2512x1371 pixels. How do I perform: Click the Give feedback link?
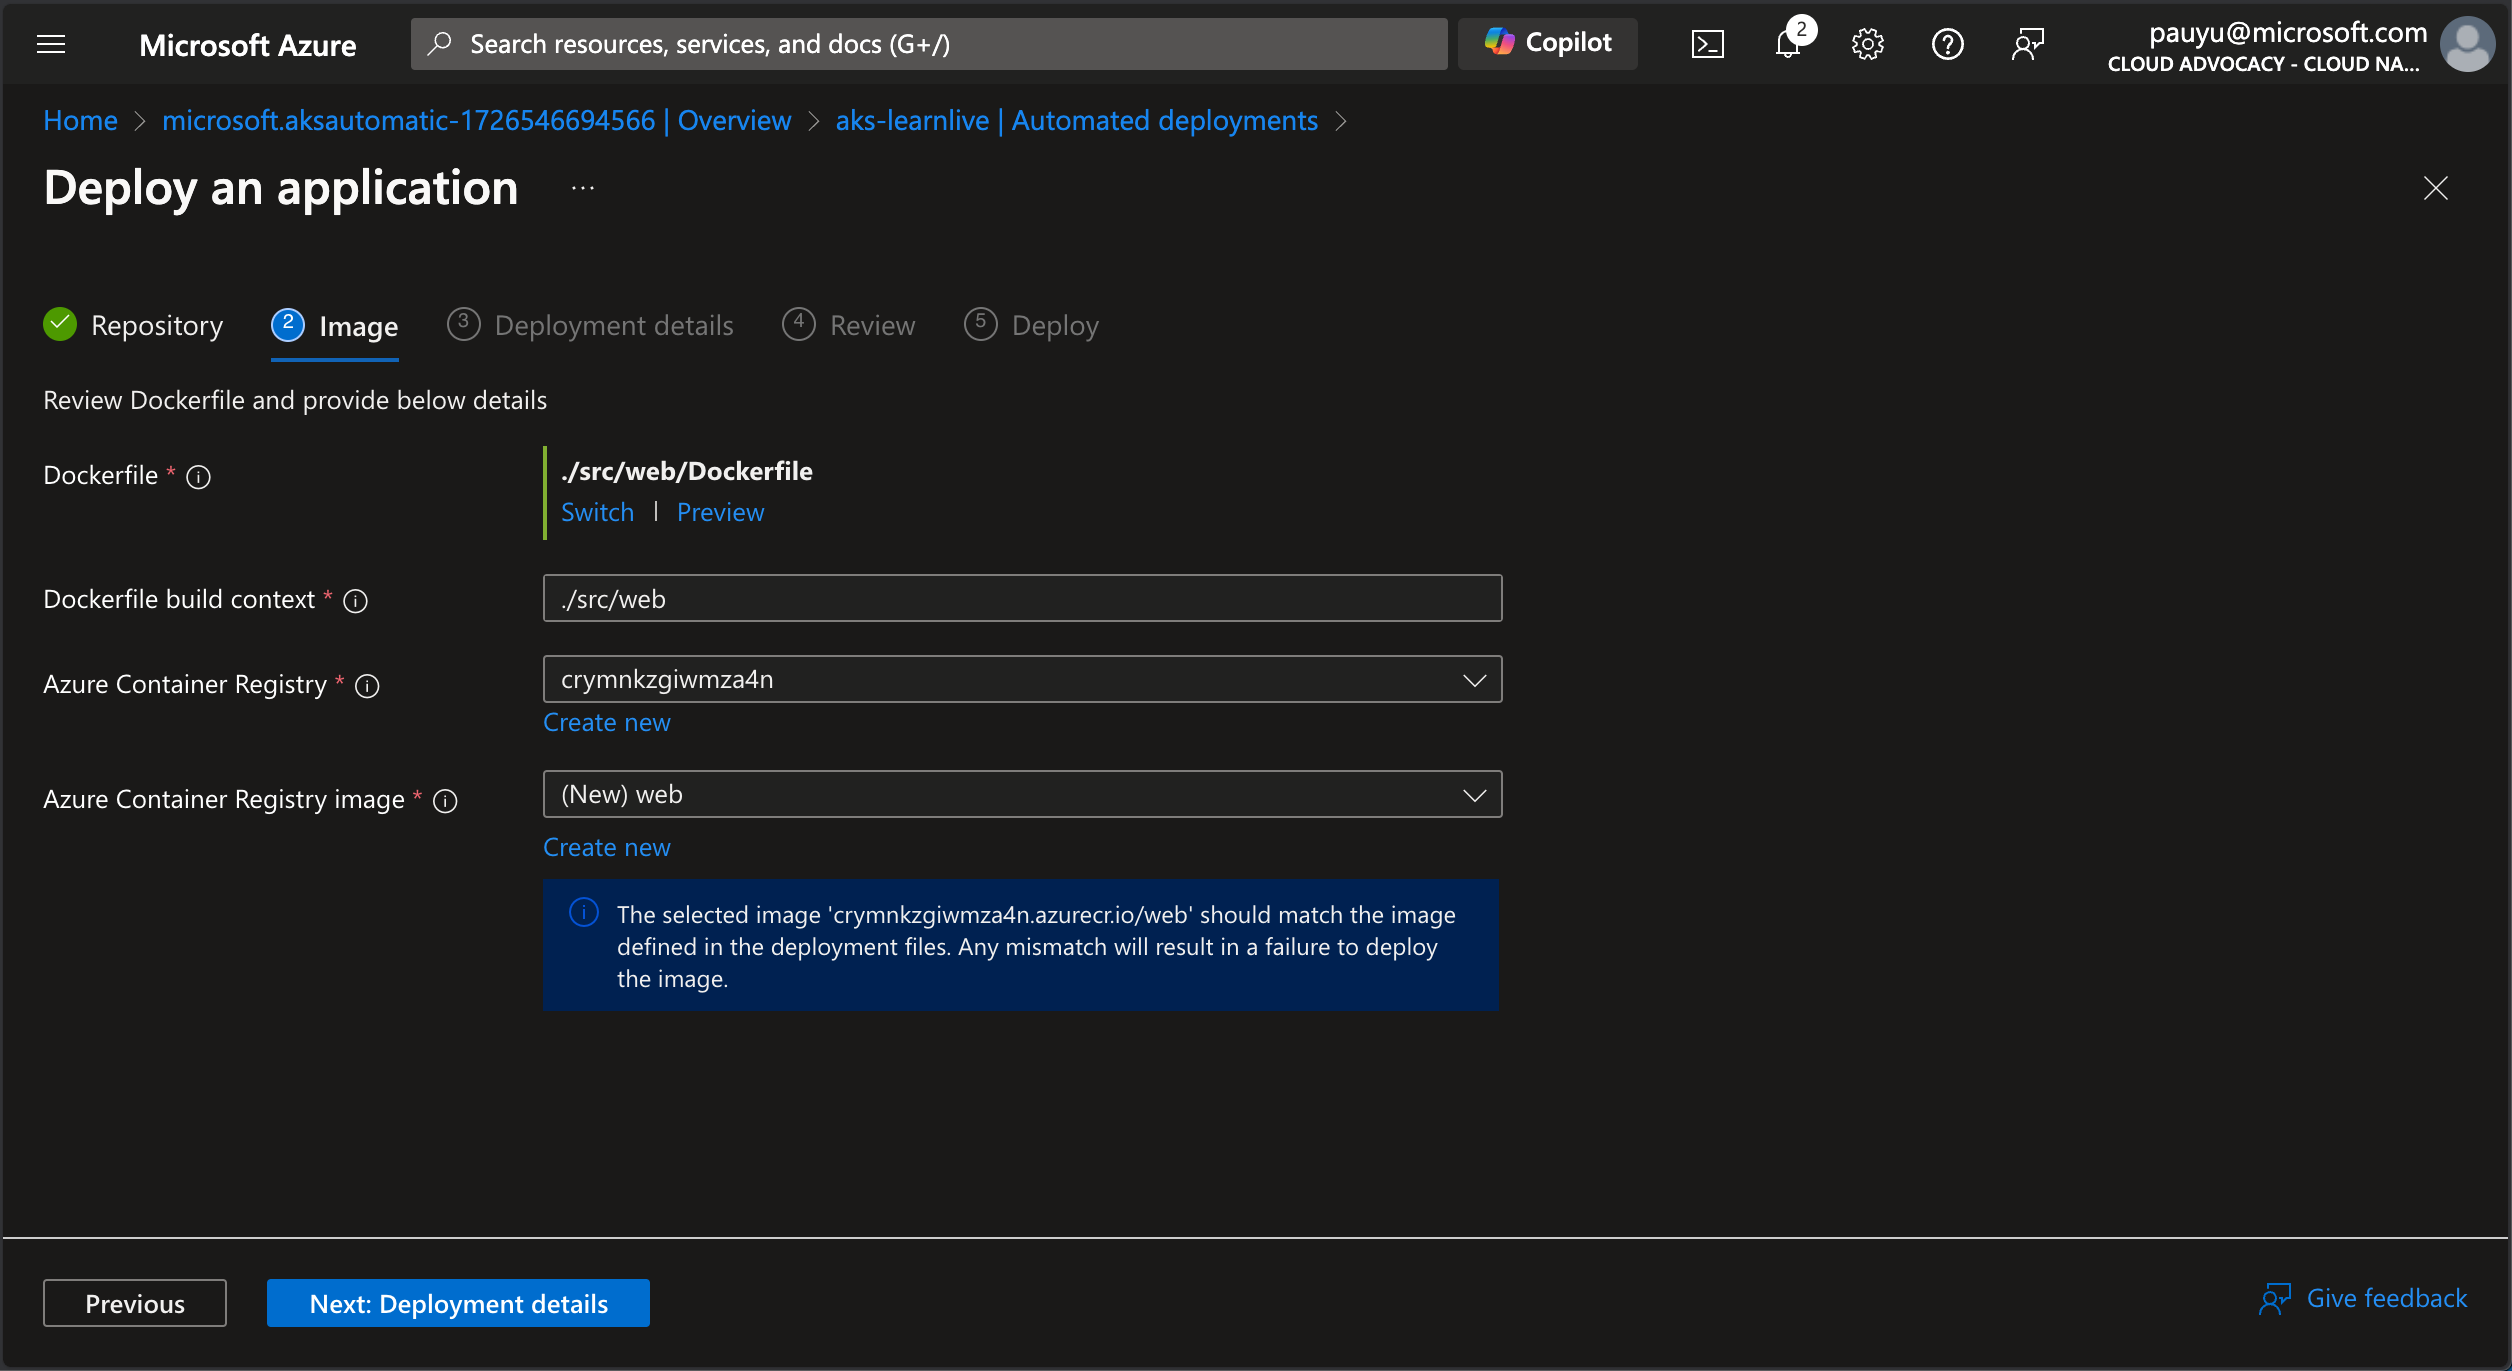point(2362,1299)
